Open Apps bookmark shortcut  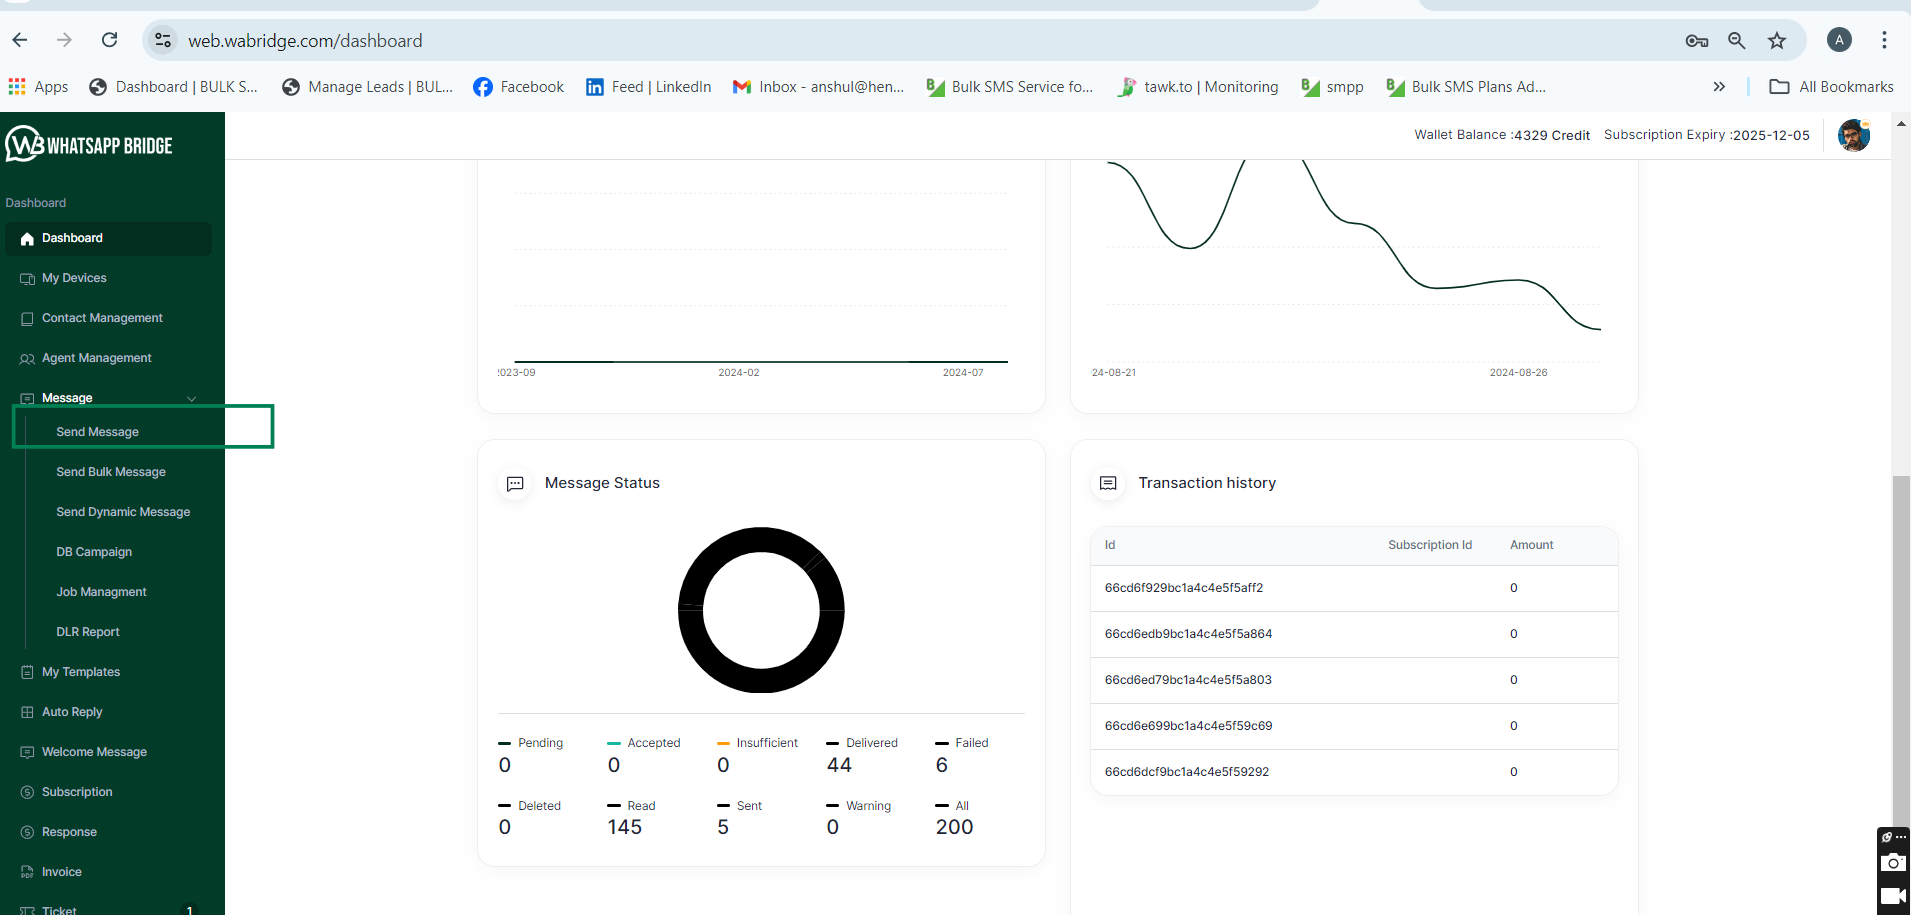[x=38, y=87]
